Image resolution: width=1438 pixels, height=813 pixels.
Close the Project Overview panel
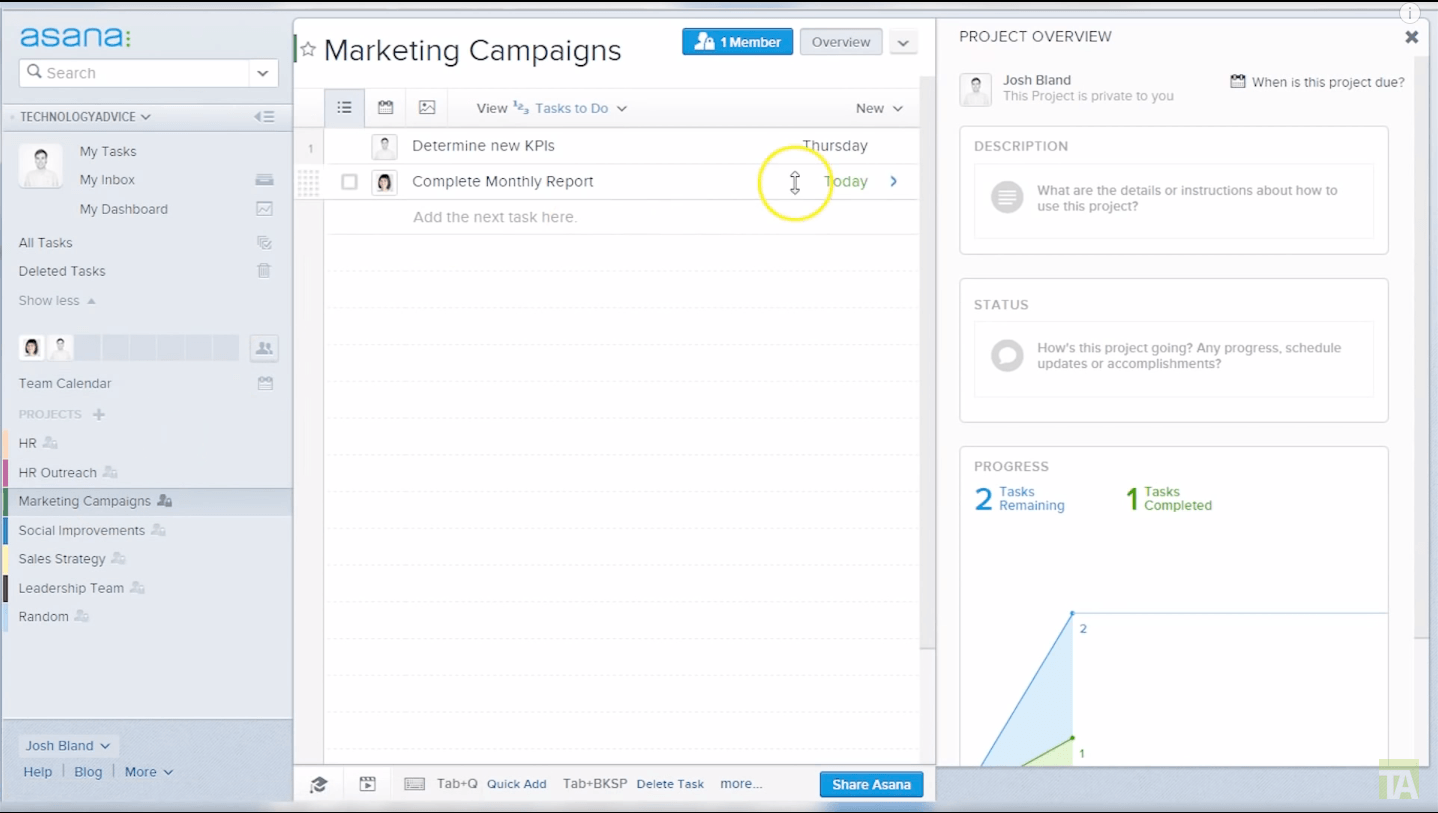(x=1411, y=37)
